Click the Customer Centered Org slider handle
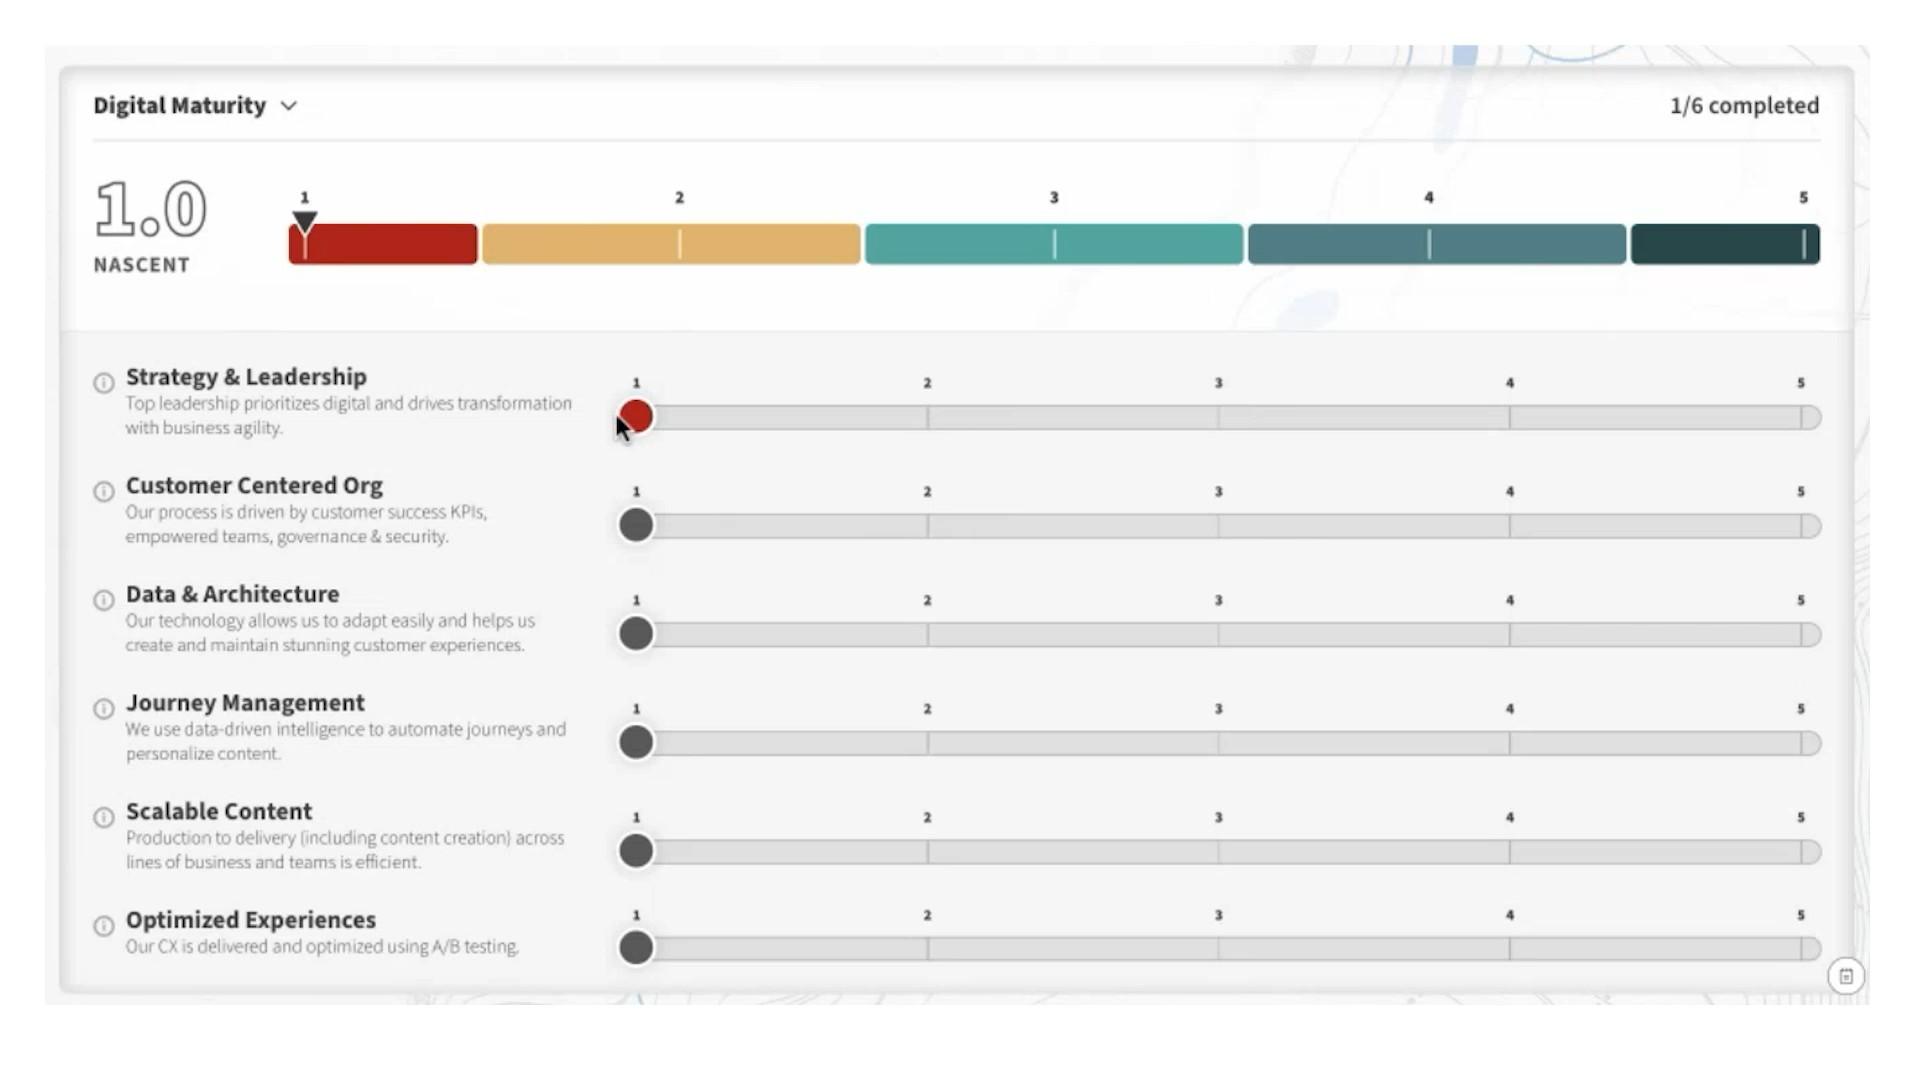This screenshot has width=1920, height=1080. tap(636, 525)
